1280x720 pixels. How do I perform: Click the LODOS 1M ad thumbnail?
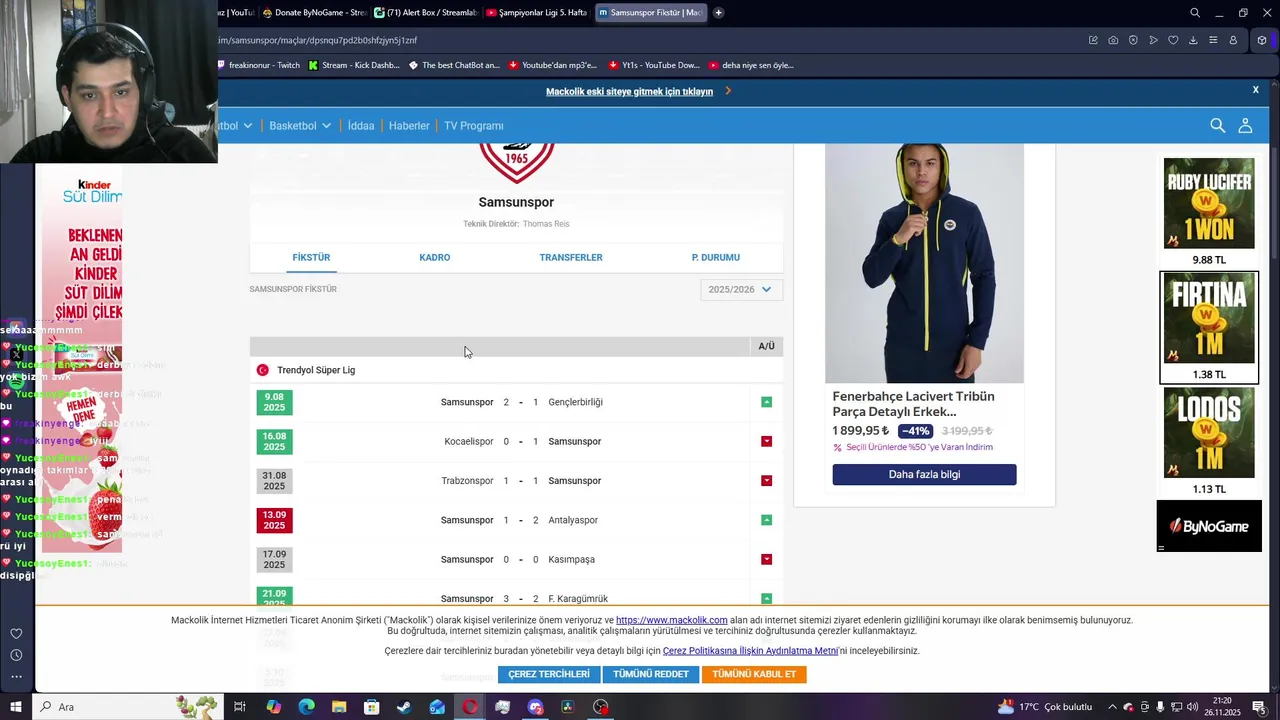click(1209, 433)
